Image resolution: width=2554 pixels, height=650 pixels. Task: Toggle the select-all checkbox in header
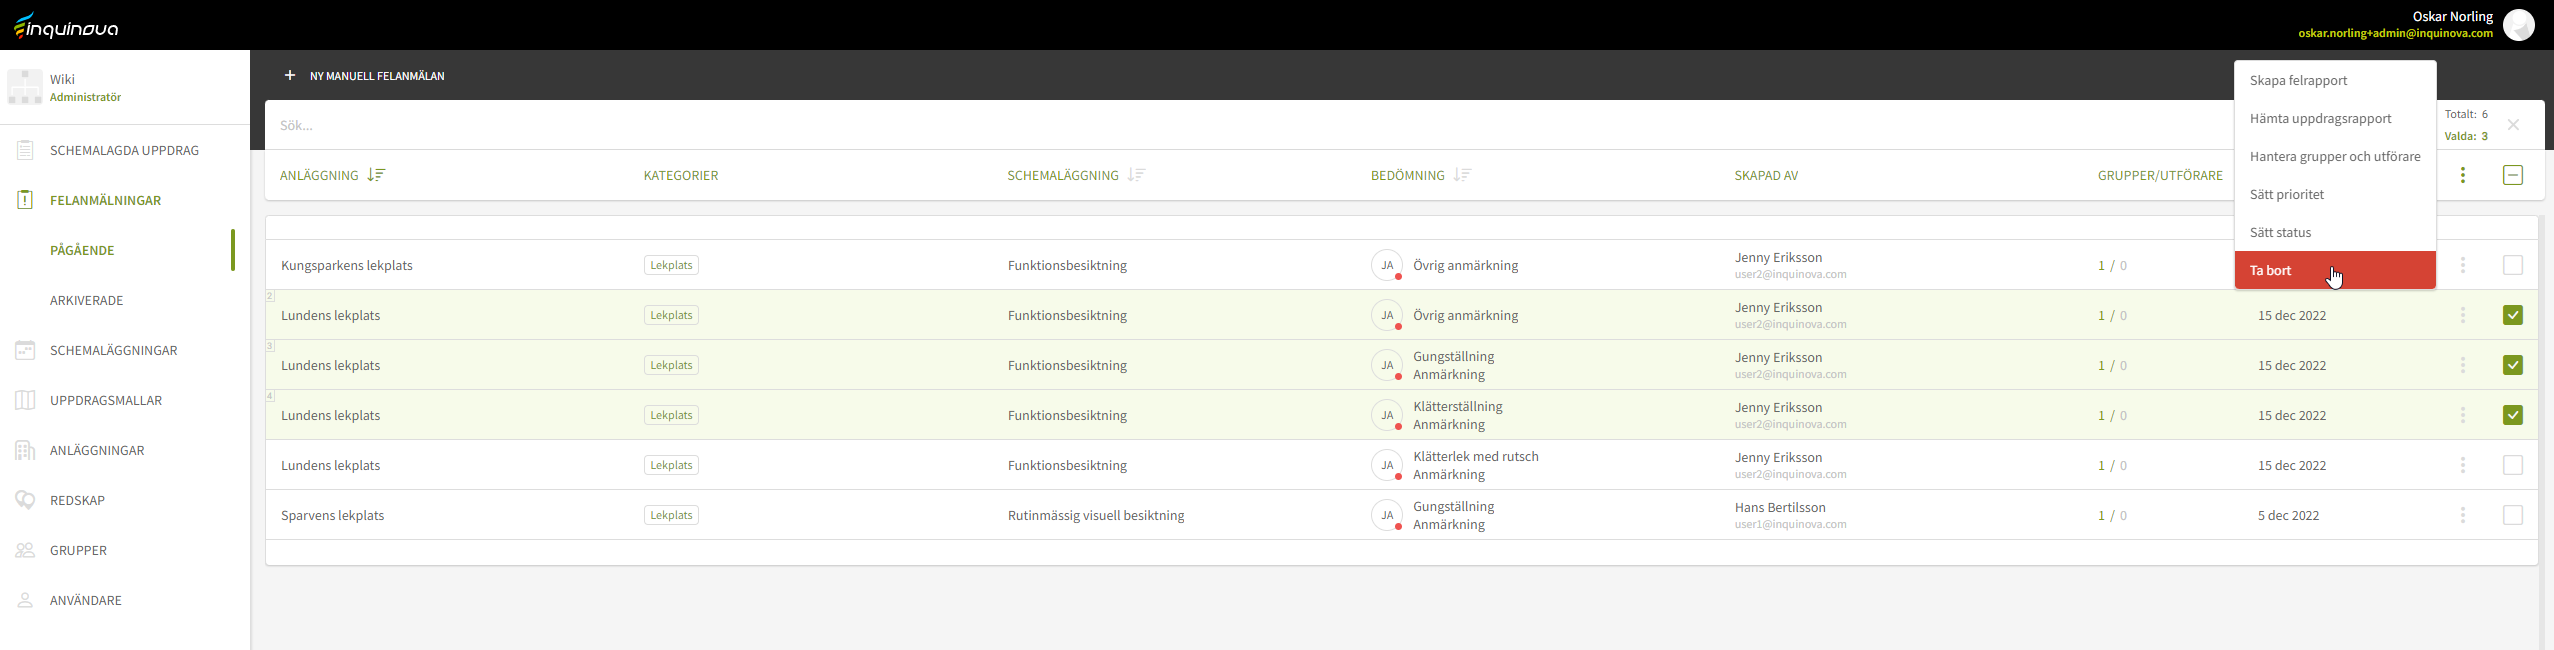pyautogui.click(x=2512, y=175)
